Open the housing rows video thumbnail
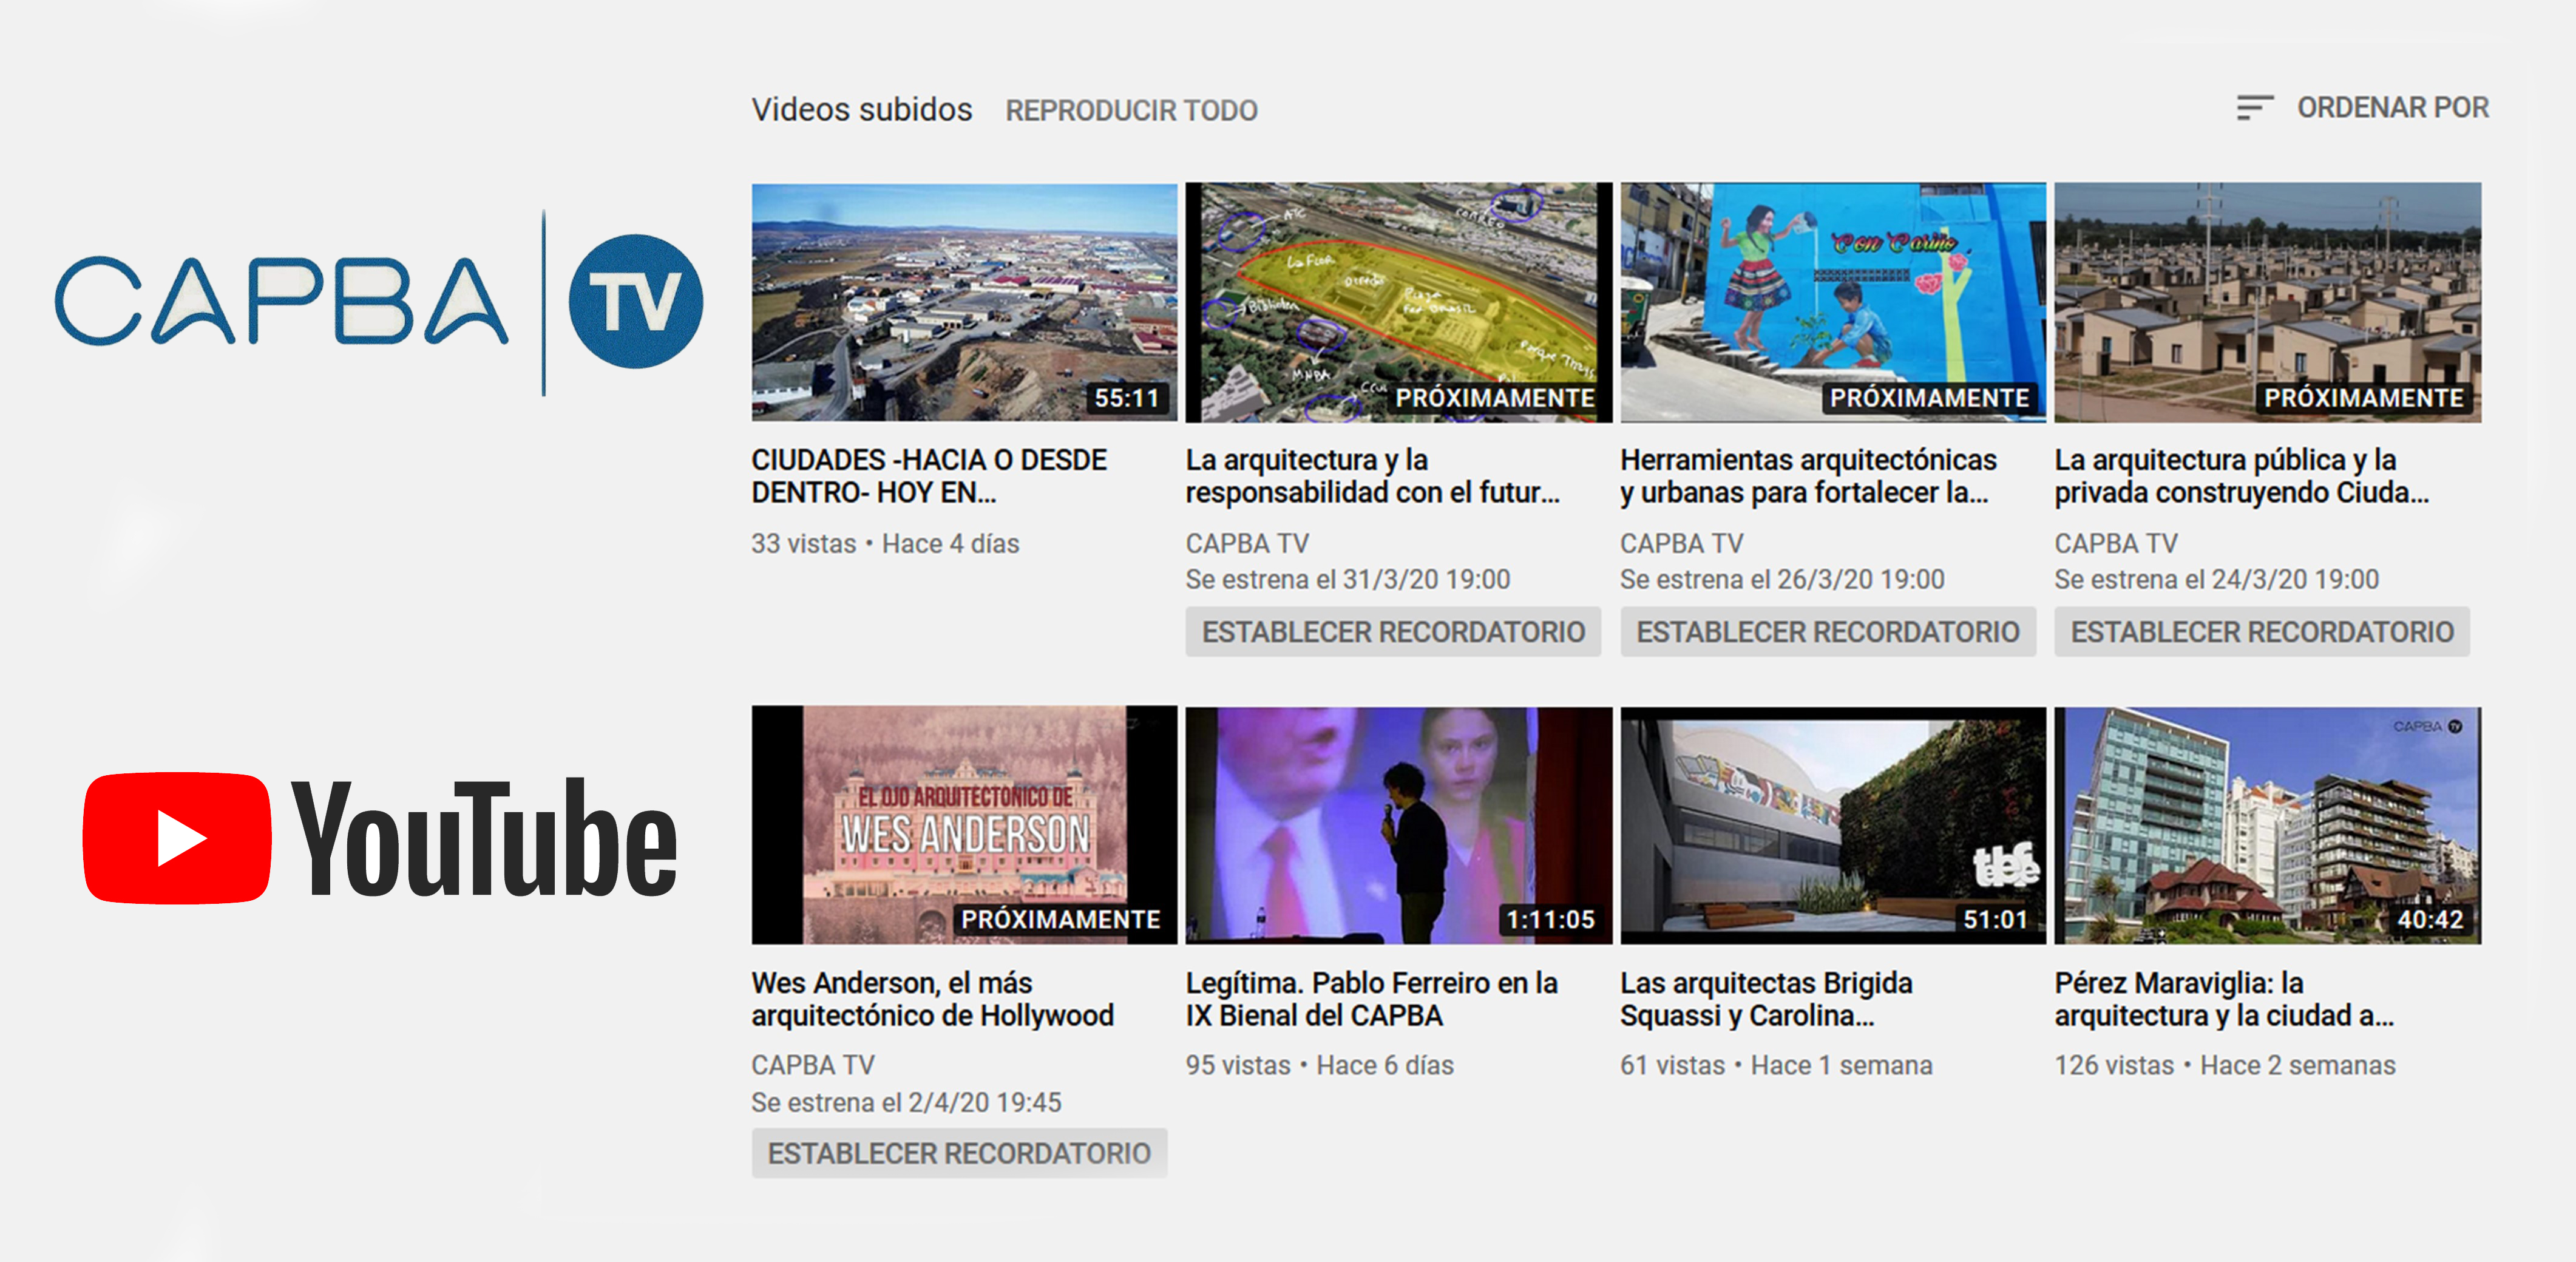Viewport: 2576px width, 1262px height. pos(2267,302)
